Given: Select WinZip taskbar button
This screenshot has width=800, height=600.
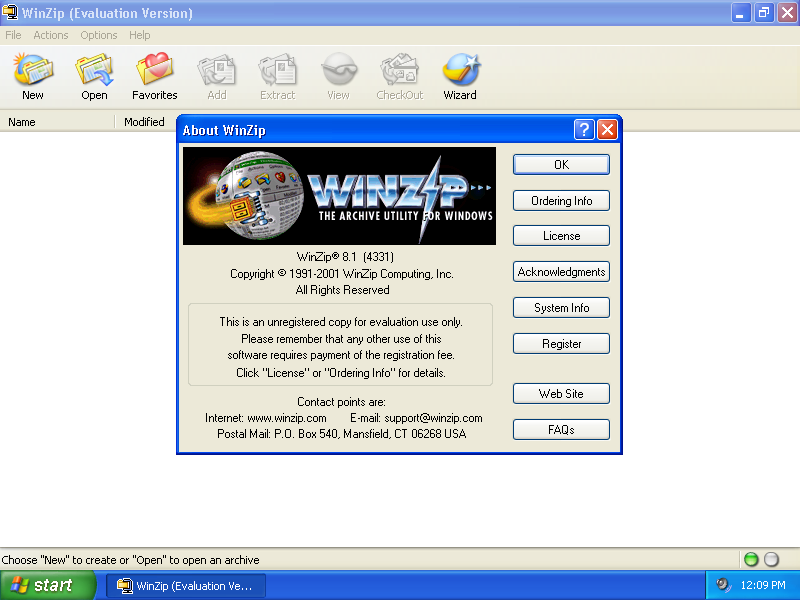Looking at the screenshot, I should pos(186,585).
